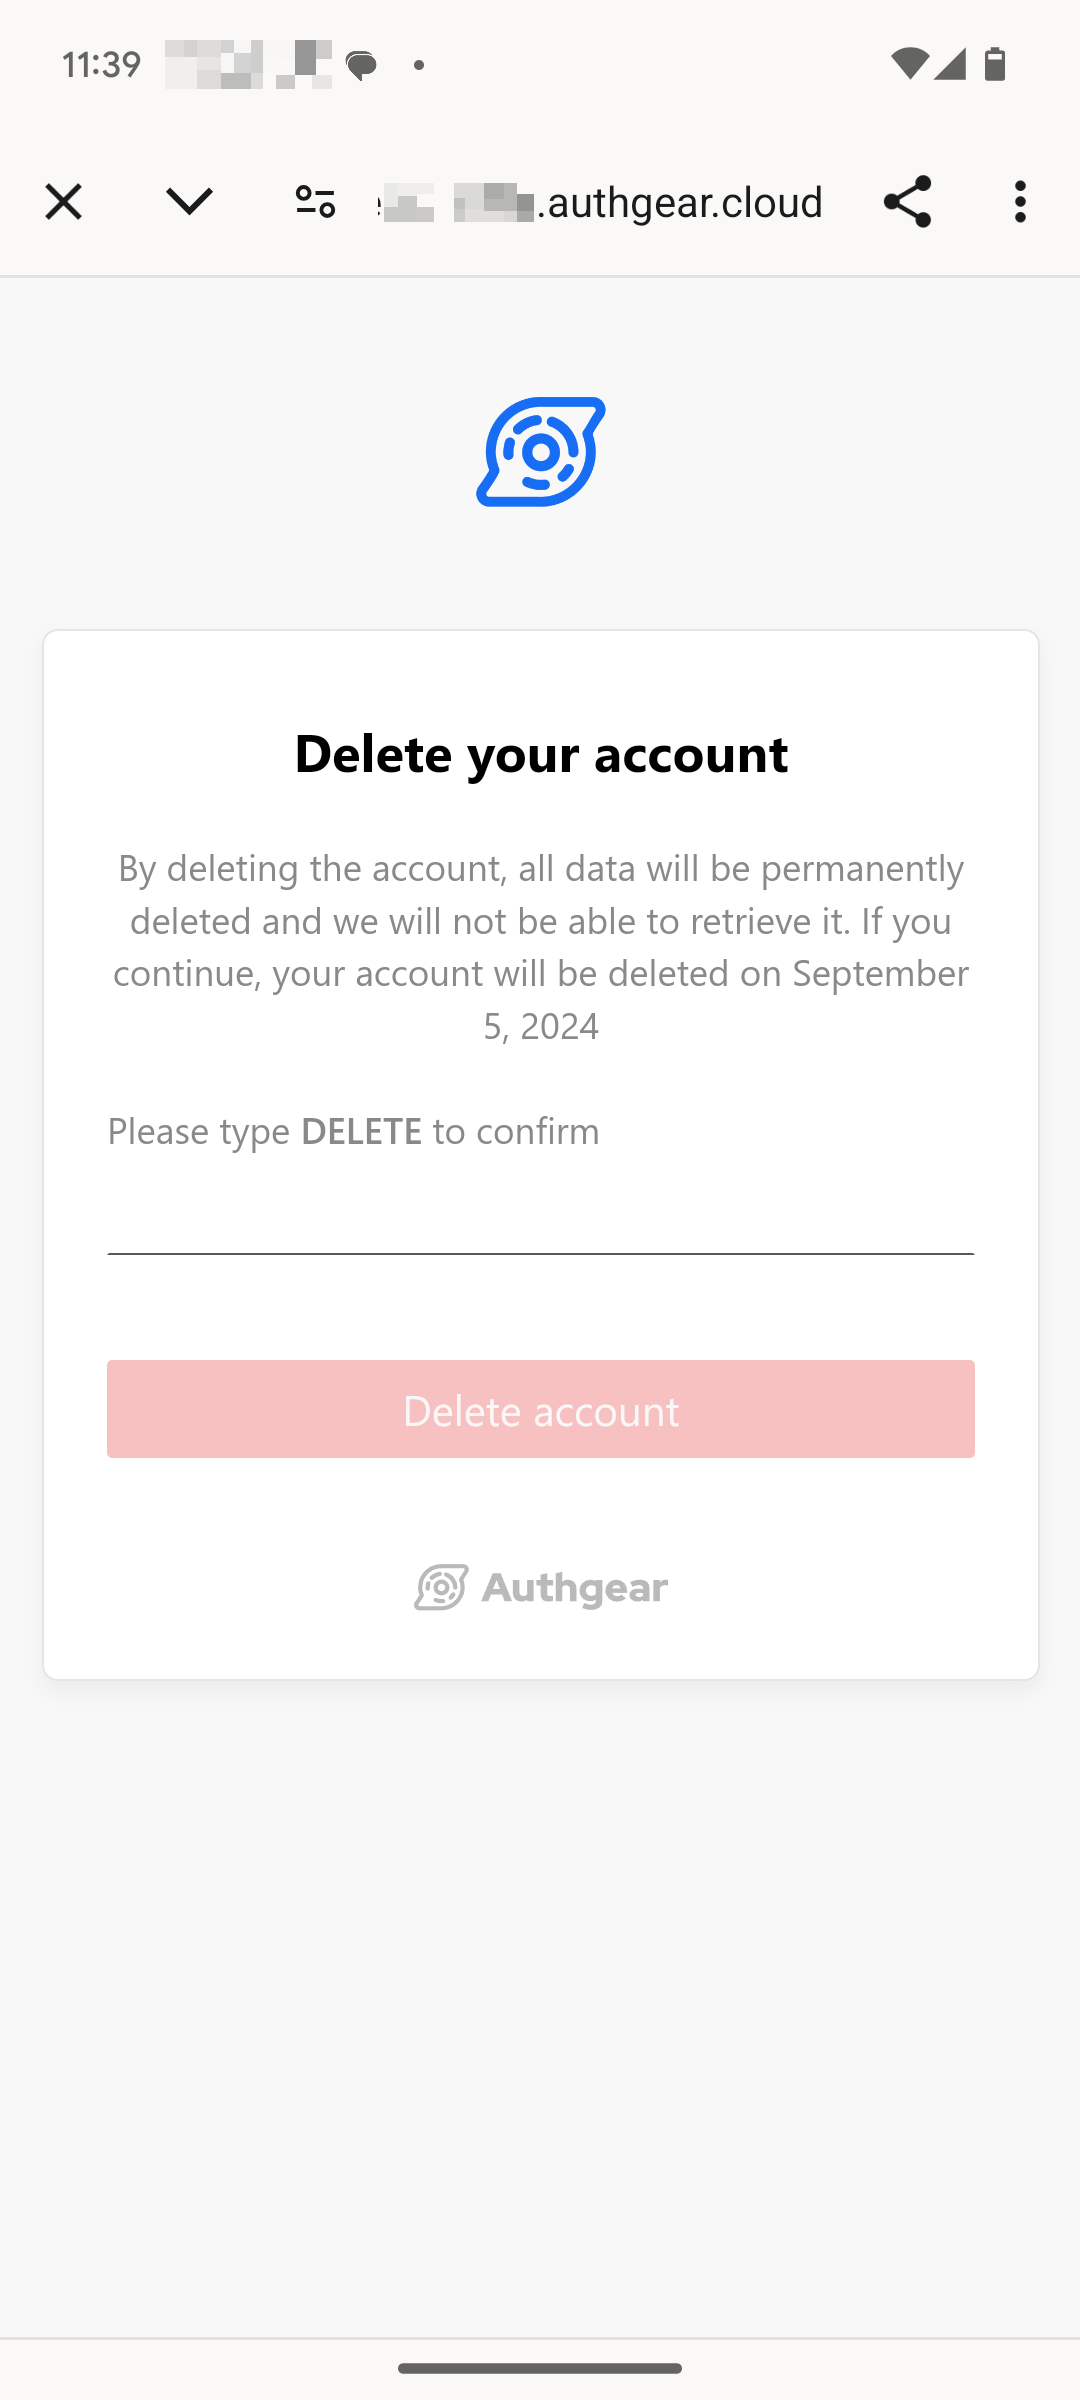1080x2400 pixels.
Task: Tap the cellular signal icon
Action: tap(950, 64)
